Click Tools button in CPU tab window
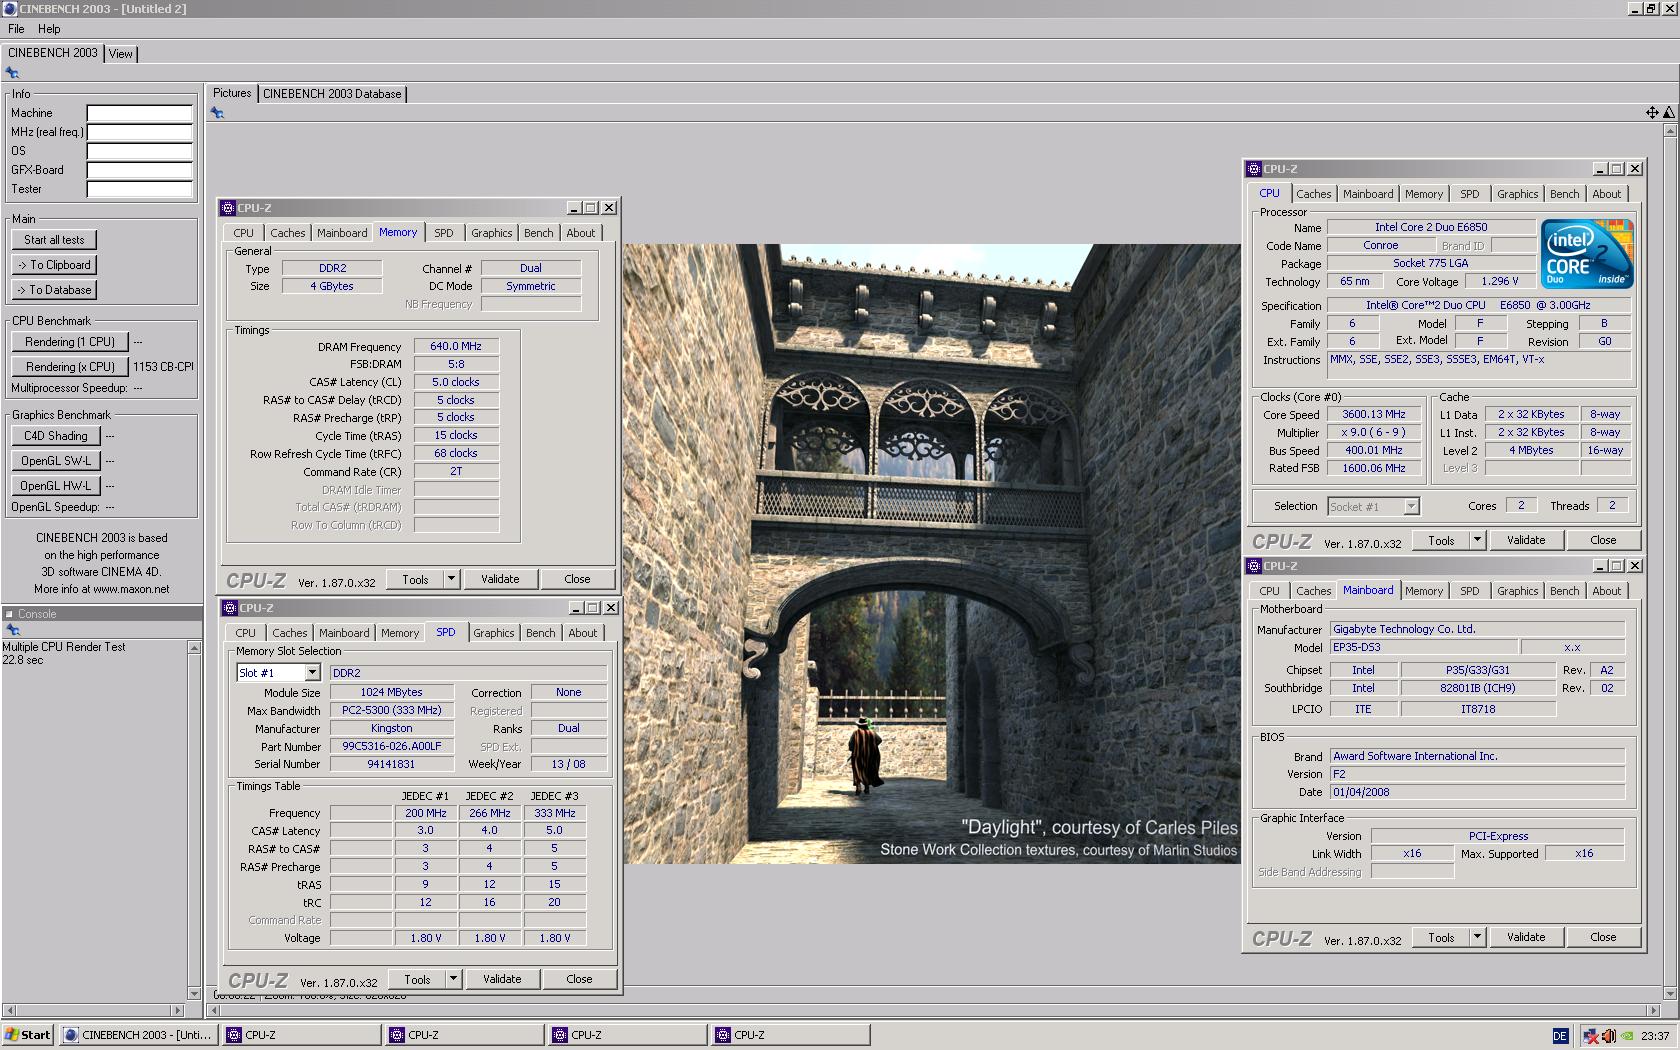 click(x=1441, y=540)
